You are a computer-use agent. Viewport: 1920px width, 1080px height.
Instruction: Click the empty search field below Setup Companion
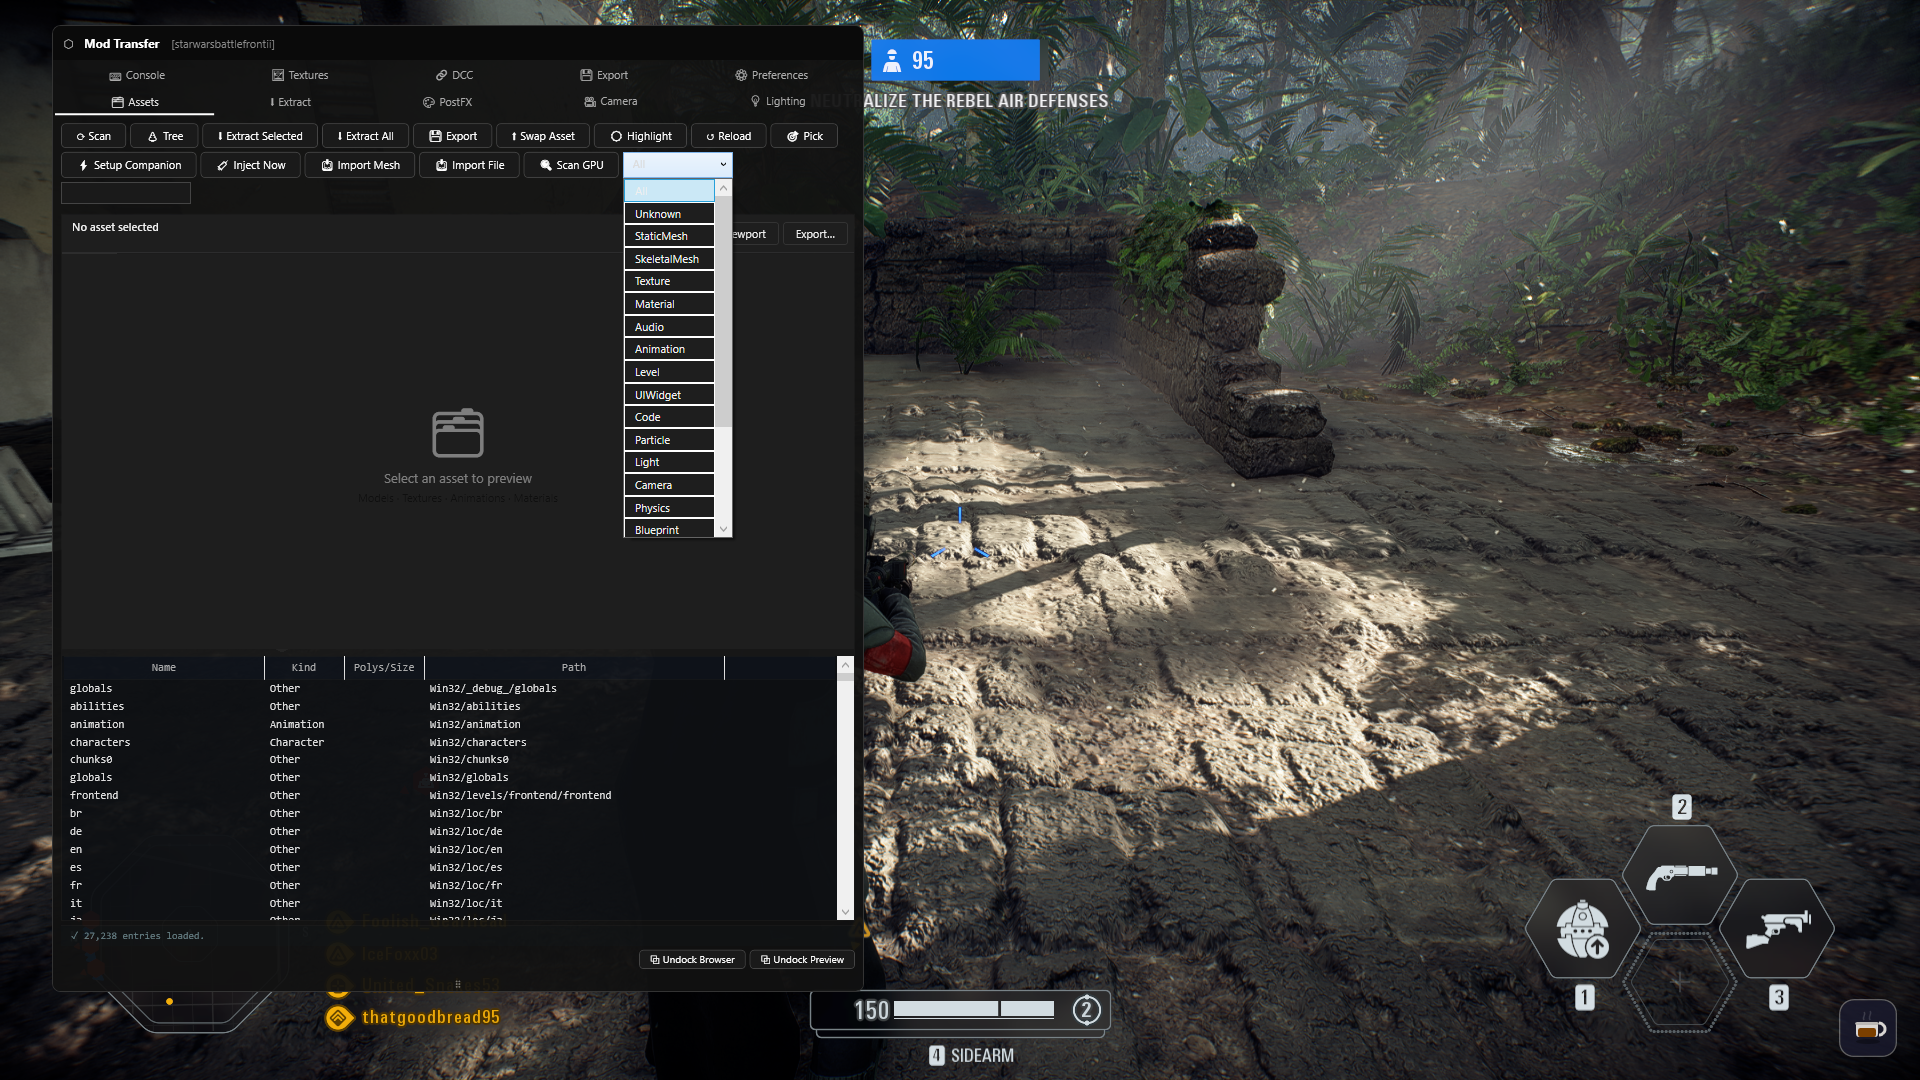point(125,192)
